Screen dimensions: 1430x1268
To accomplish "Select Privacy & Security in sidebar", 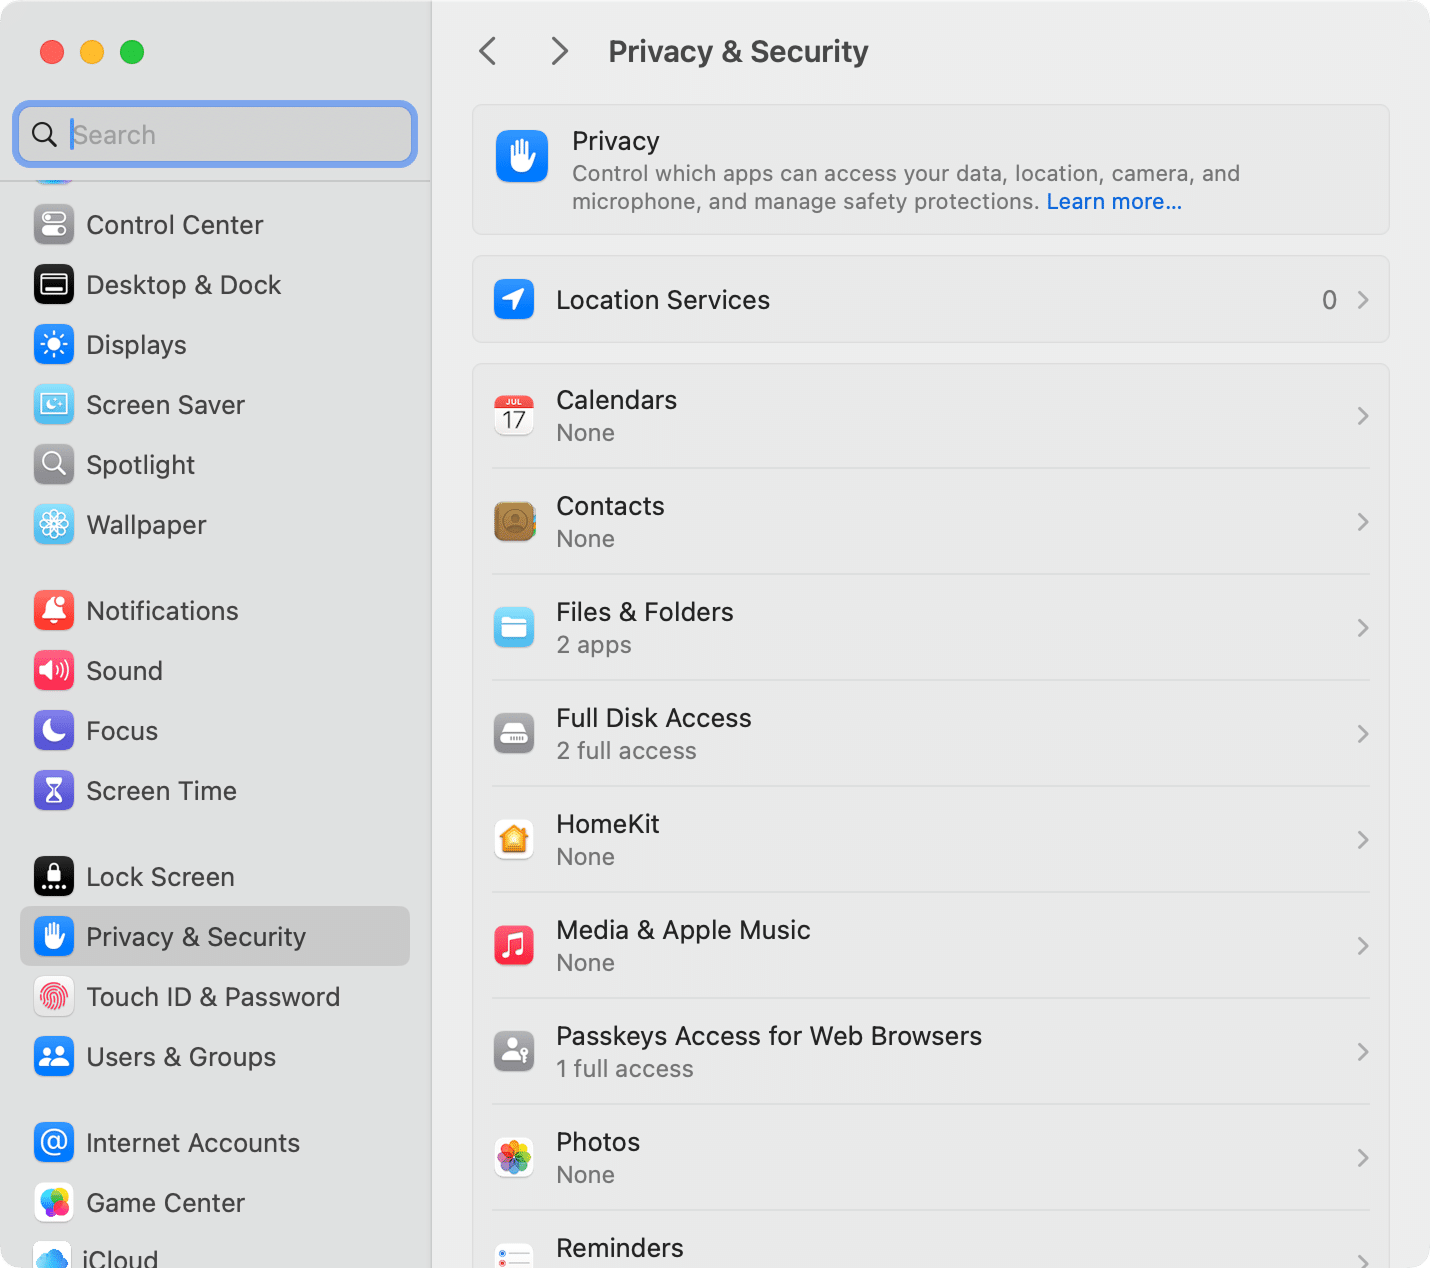I will pyautogui.click(x=215, y=936).
